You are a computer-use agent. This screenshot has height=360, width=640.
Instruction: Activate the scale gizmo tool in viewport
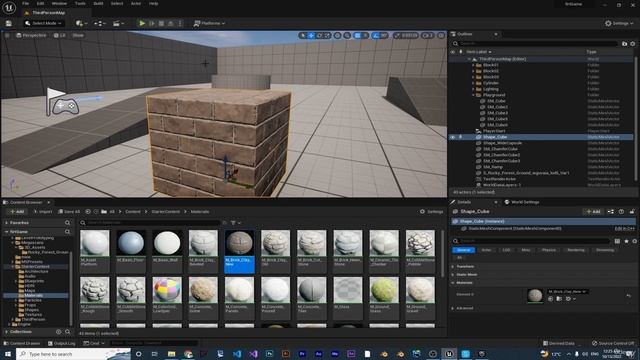point(327,36)
